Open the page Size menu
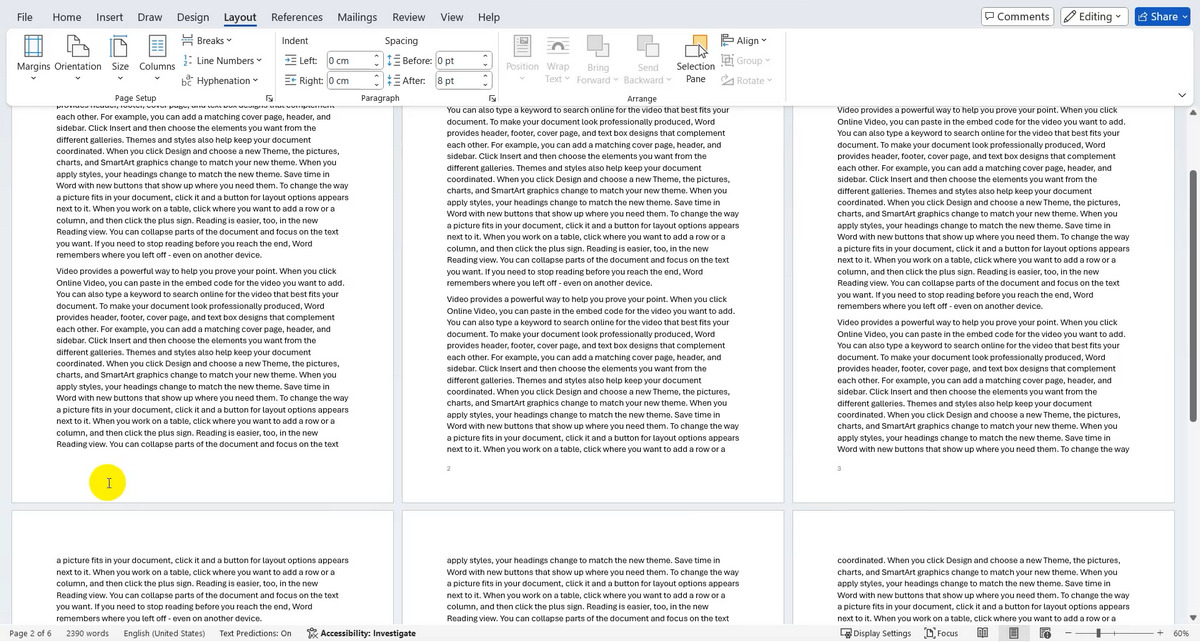The height and width of the screenshot is (642, 1200). point(120,54)
